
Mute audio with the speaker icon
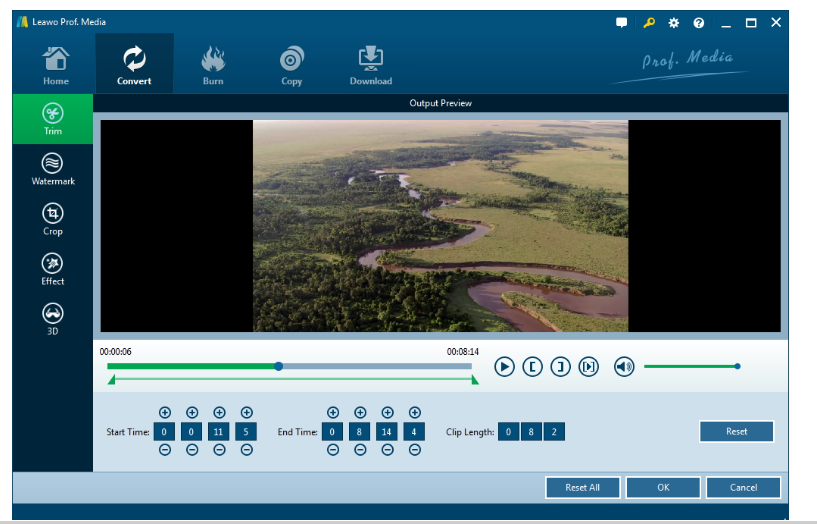point(624,367)
